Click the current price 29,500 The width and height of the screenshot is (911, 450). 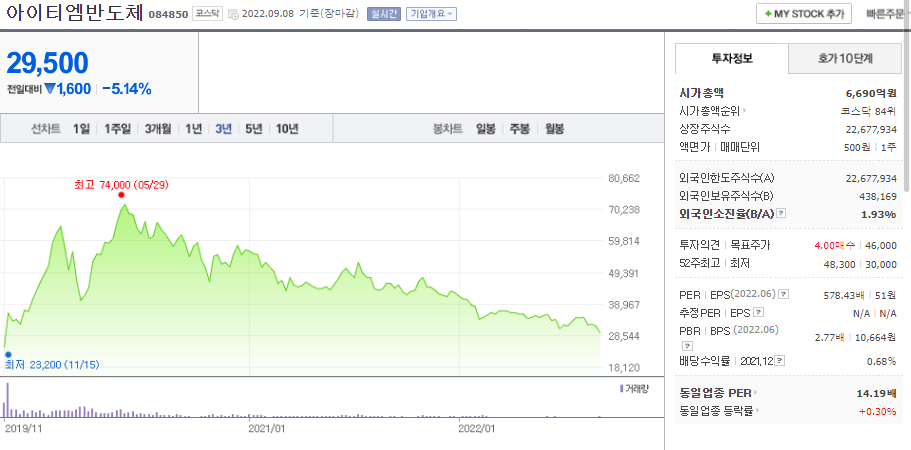(x=47, y=63)
